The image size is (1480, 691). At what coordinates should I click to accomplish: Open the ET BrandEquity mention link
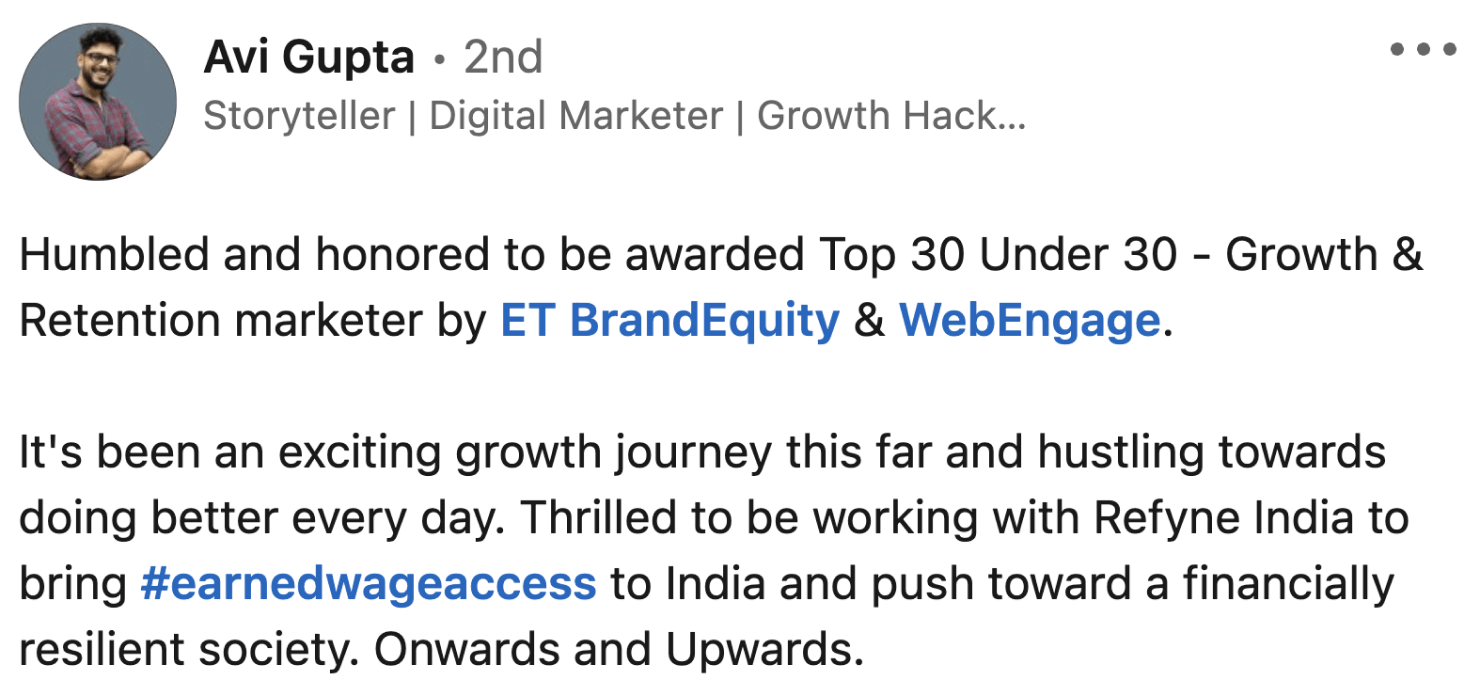coord(669,321)
